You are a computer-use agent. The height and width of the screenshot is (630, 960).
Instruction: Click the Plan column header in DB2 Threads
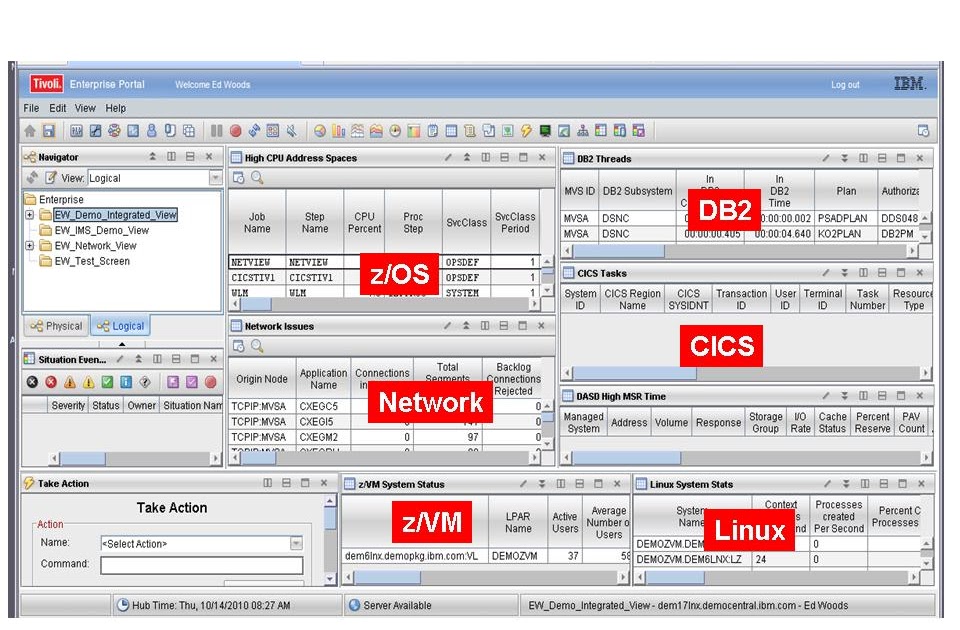tap(846, 191)
